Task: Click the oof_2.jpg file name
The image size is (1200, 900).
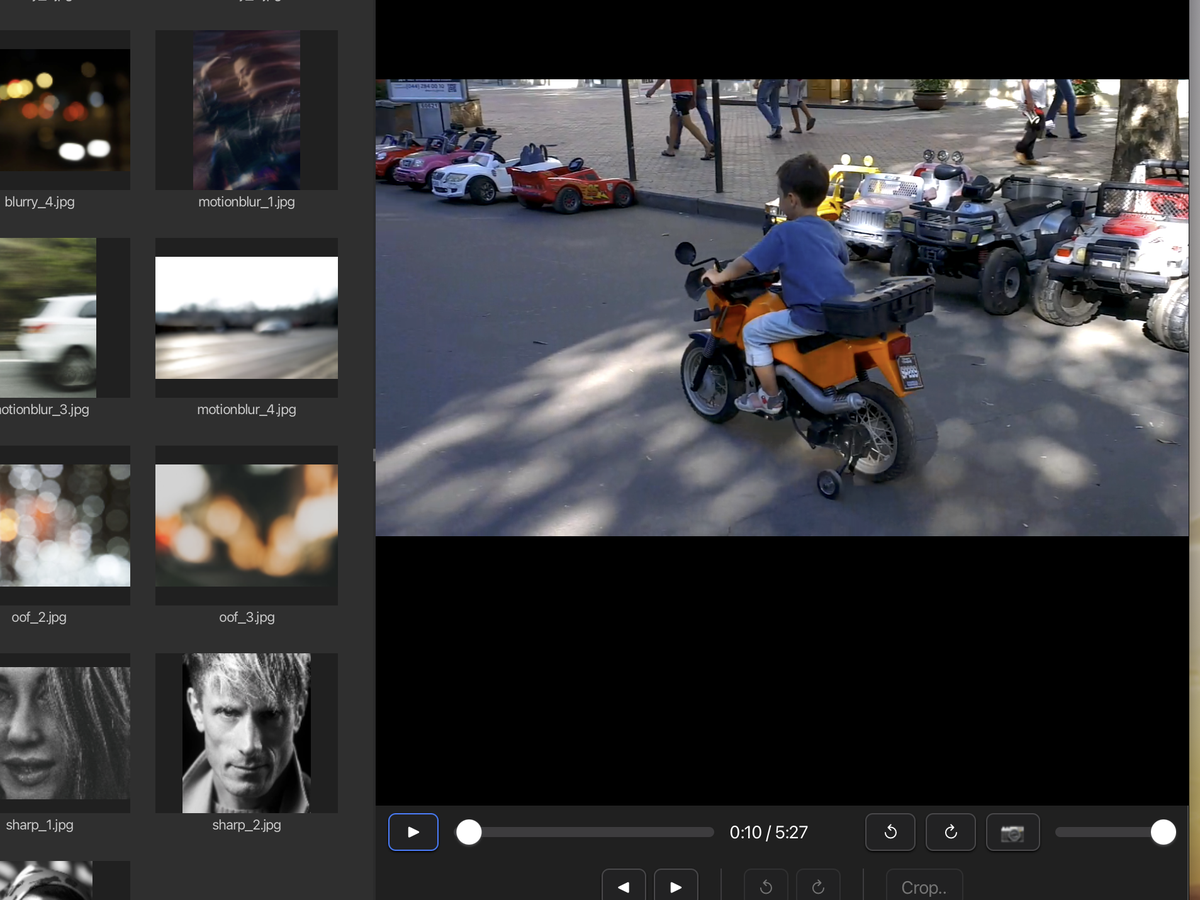Action: 39,618
